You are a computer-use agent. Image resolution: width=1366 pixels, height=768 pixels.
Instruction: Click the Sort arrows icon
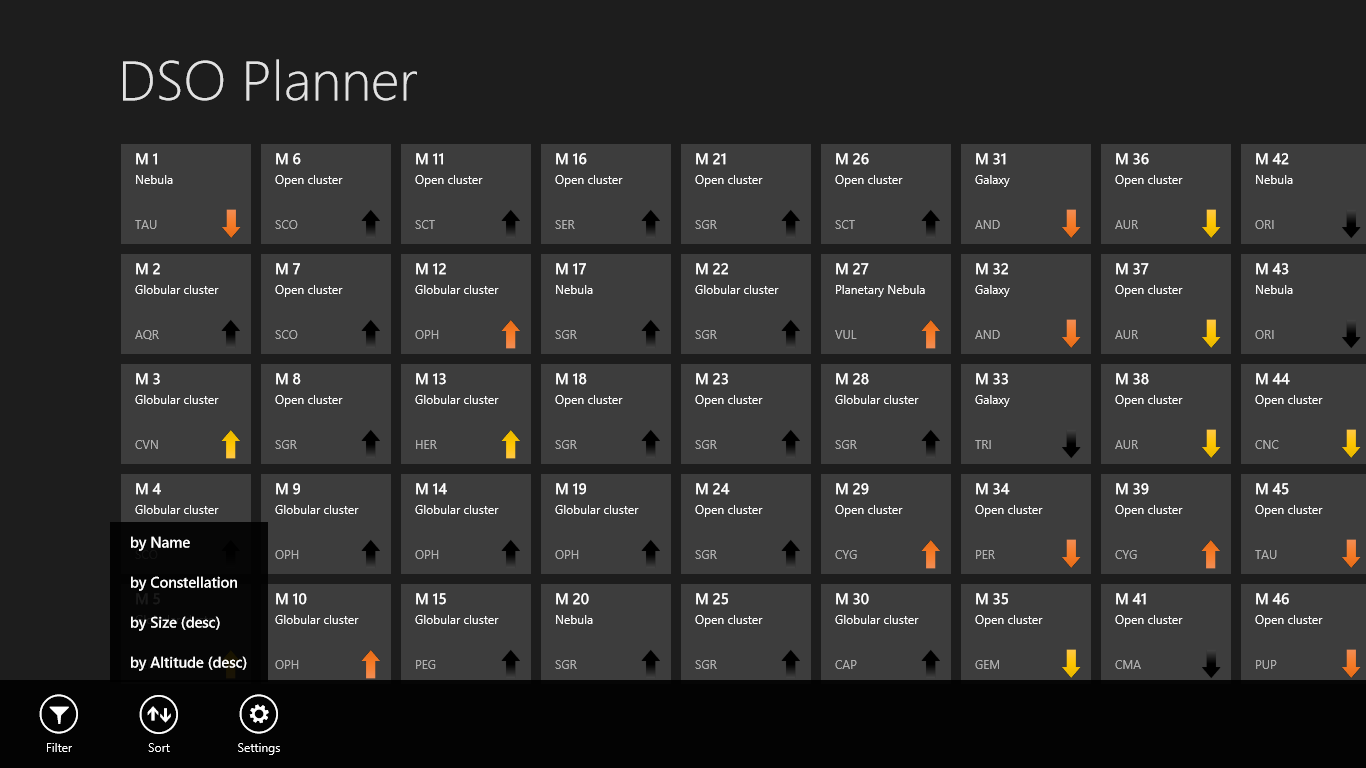[159, 714]
